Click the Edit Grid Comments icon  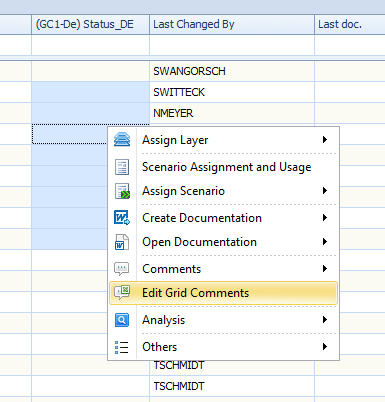[122, 293]
